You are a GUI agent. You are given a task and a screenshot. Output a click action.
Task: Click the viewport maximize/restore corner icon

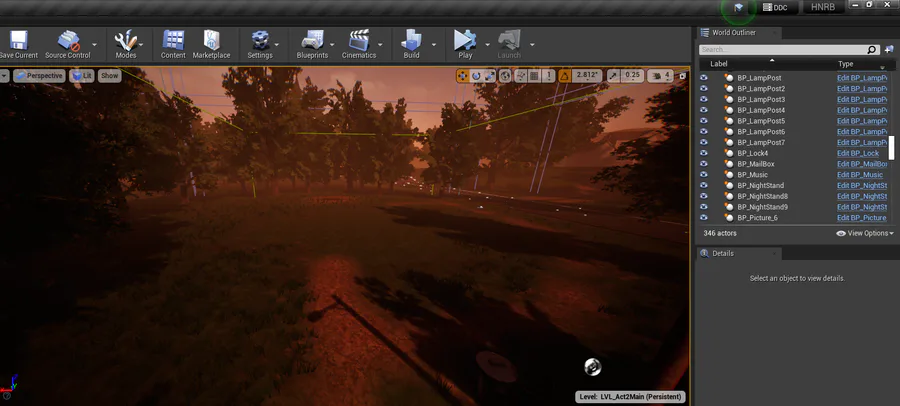pos(682,75)
